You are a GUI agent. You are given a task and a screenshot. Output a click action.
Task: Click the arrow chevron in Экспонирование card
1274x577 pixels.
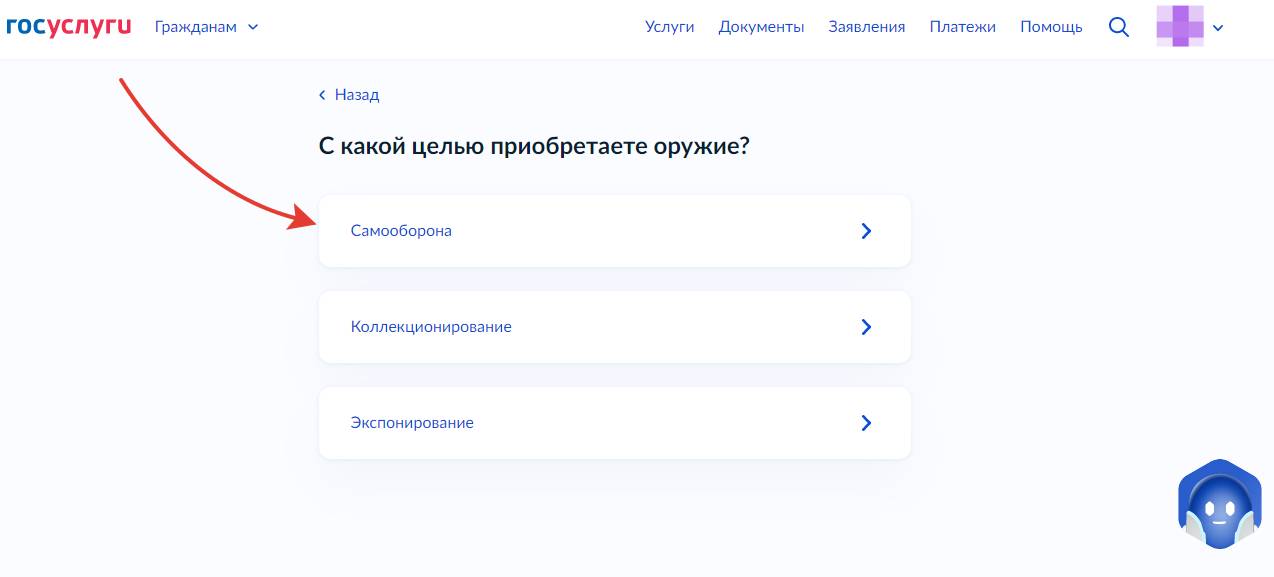pyautogui.click(x=866, y=423)
